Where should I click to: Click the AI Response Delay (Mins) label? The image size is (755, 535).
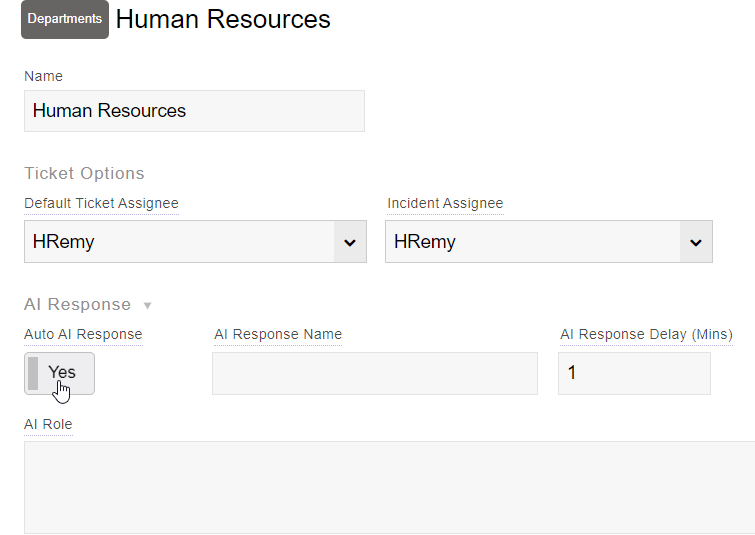coord(646,334)
